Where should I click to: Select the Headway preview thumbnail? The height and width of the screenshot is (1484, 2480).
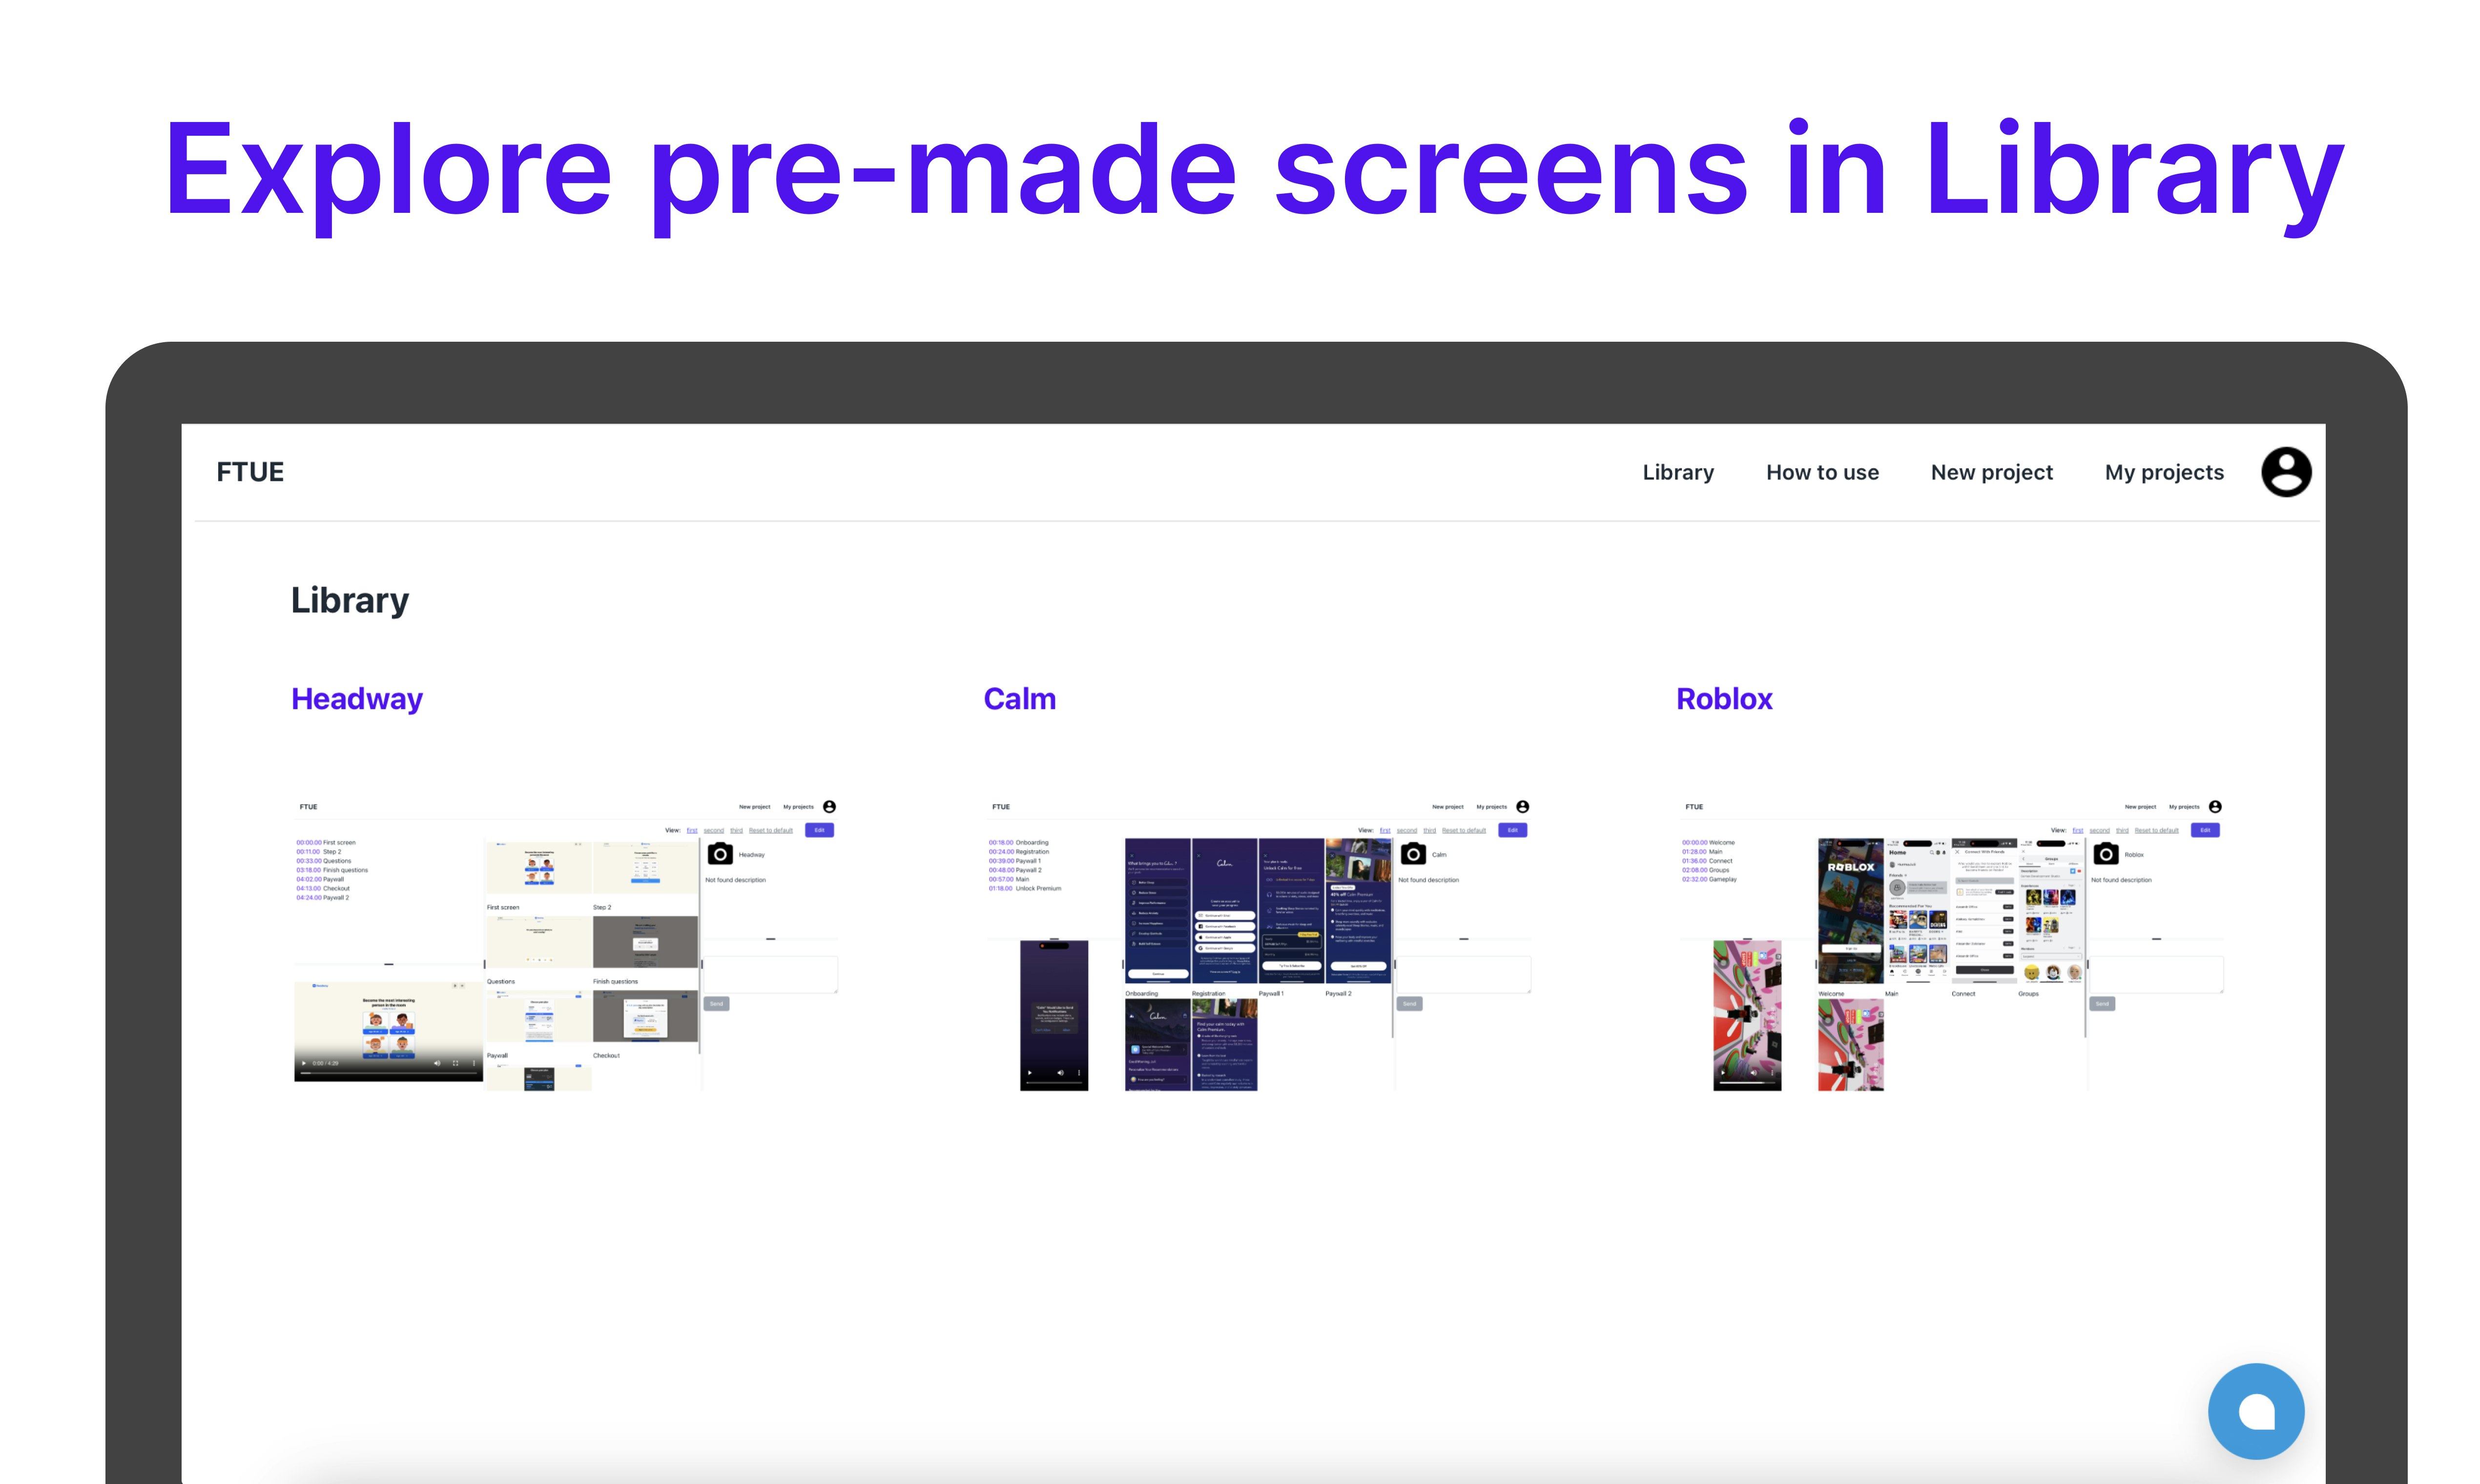coord(566,944)
